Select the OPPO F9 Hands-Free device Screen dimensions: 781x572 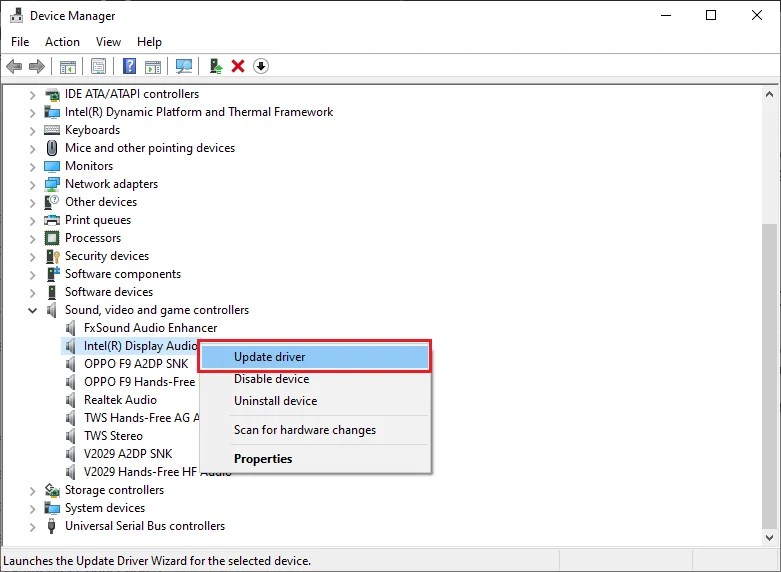(x=139, y=382)
